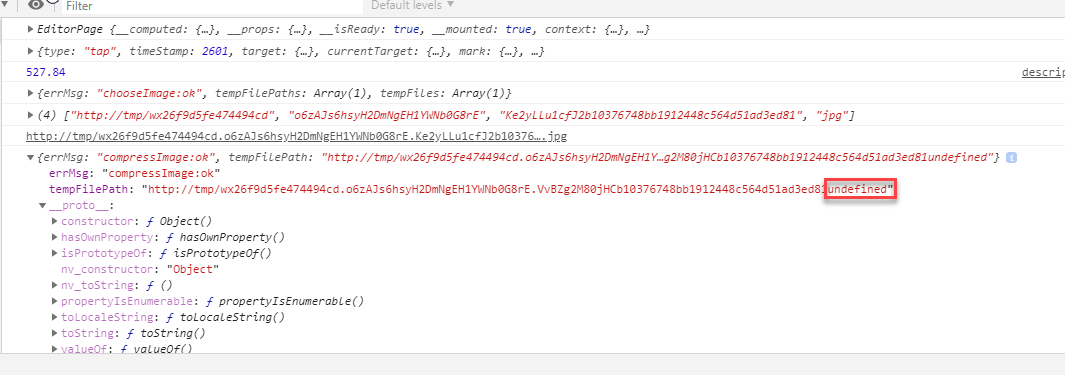Select the nv_constructor "Object" line
Image resolution: width=1065 pixels, height=375 pixels.
pyautogui.click(x=141, y=269)
